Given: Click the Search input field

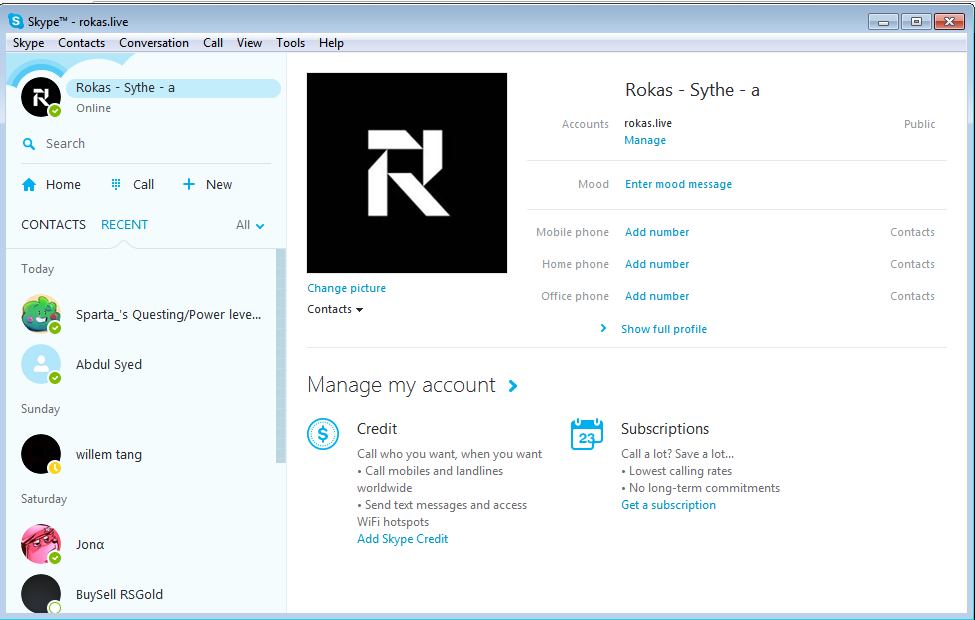Looking at the screenshot, I should point(146,144).
